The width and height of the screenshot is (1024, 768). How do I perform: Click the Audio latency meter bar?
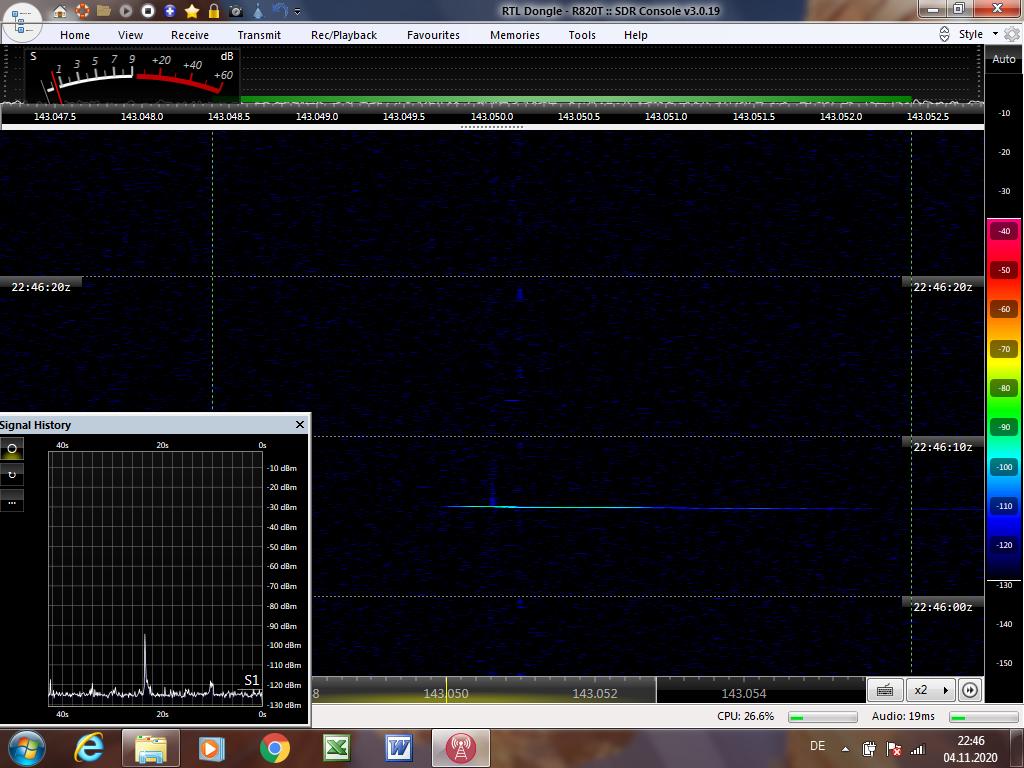983,717
